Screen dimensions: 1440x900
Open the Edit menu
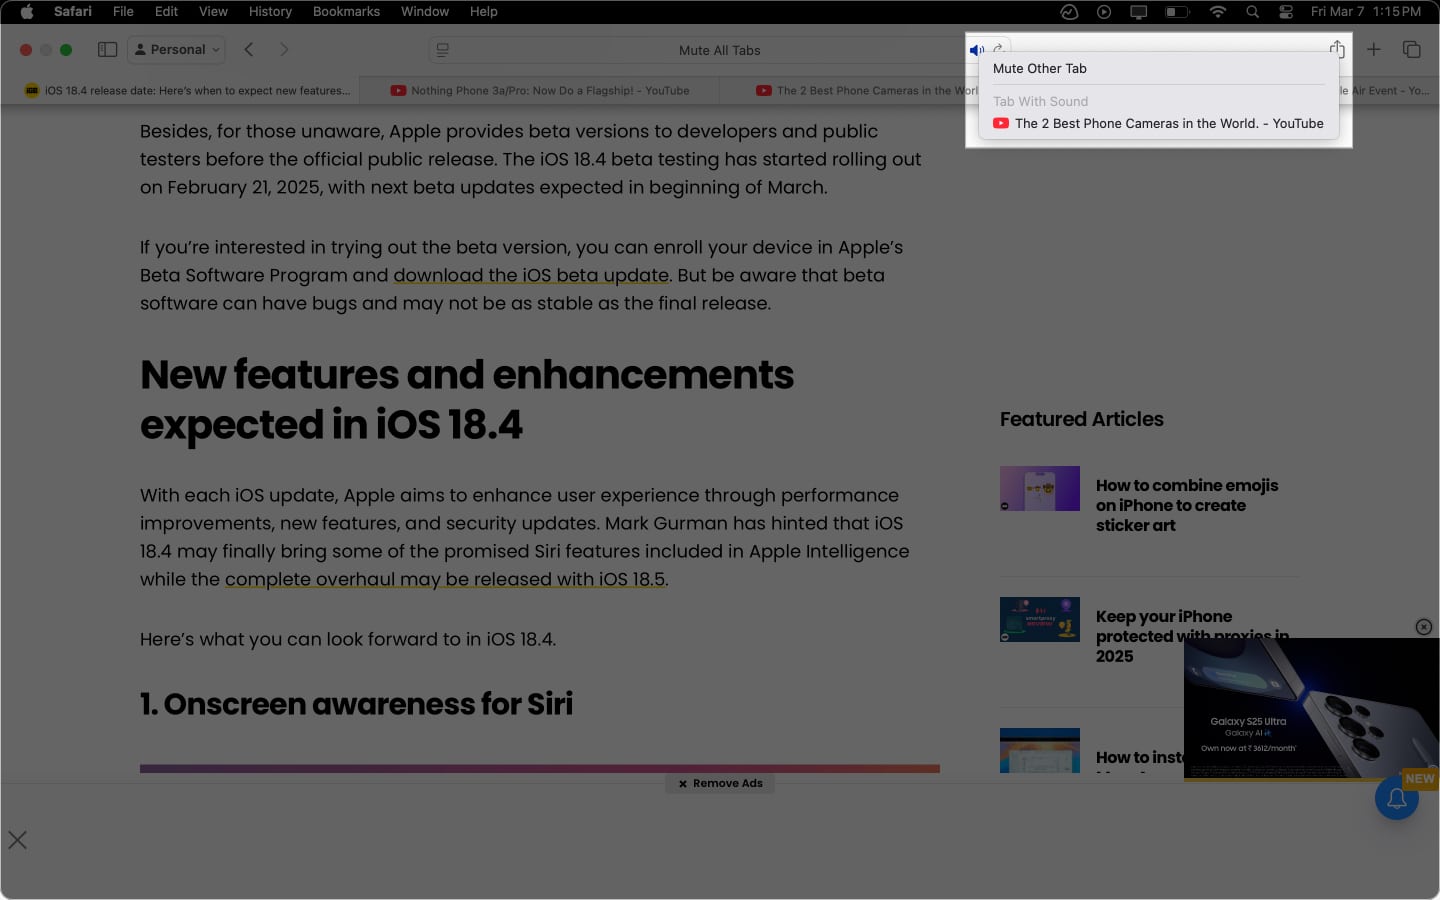click(x=166, y=12)
